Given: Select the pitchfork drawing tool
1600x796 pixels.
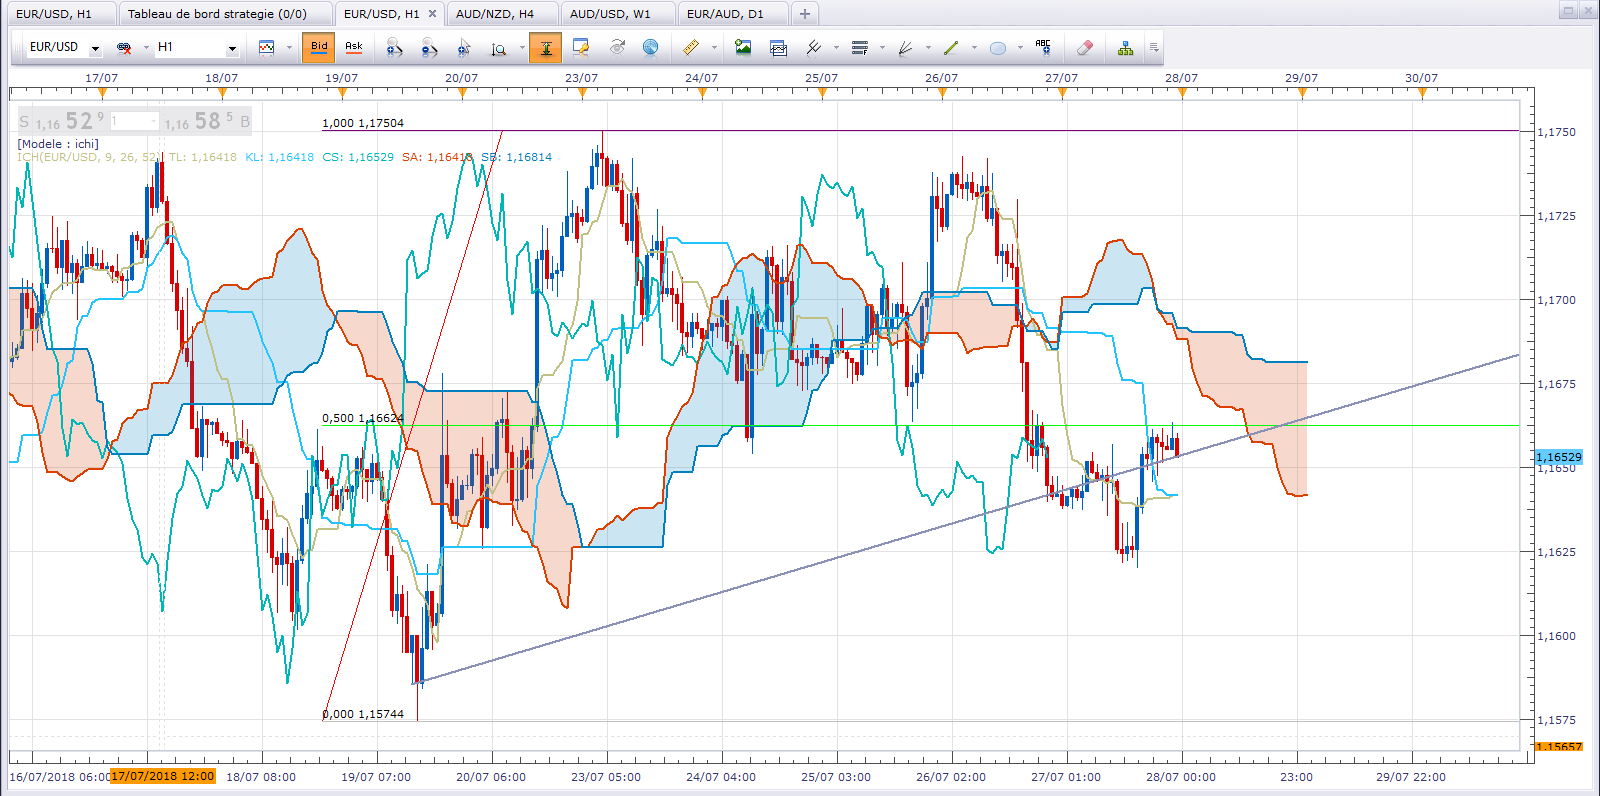Looking at the screenshot, I should pyautogui.click(x=814, y=47).
